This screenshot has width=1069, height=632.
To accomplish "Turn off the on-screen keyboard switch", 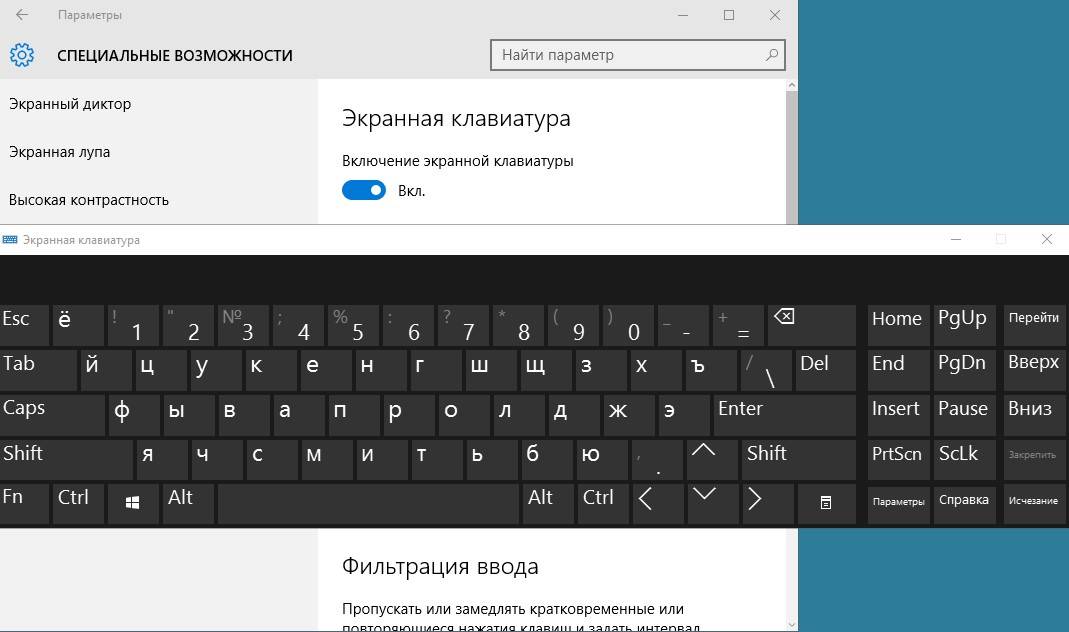I will [364, 190].
